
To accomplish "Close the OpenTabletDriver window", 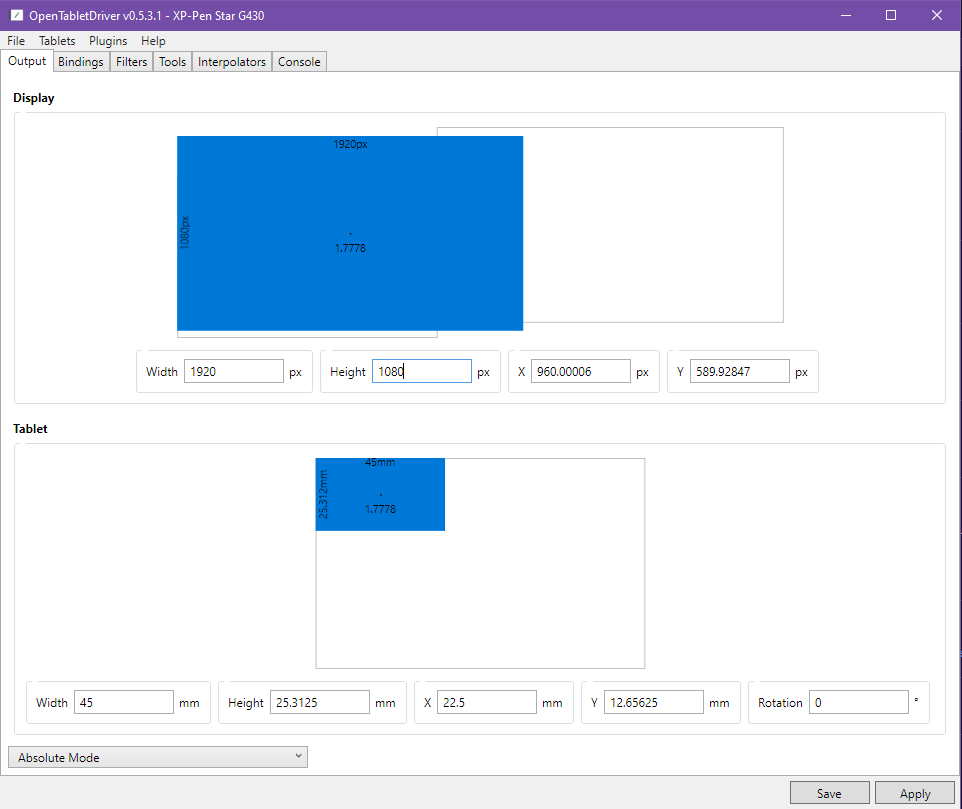I will (937, 15).
